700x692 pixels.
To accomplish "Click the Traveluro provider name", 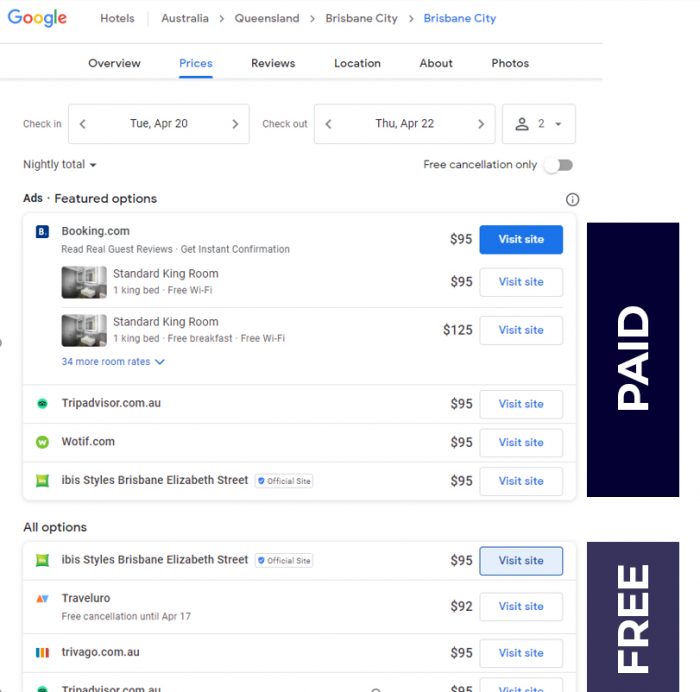I will click(x=86, y=598).
